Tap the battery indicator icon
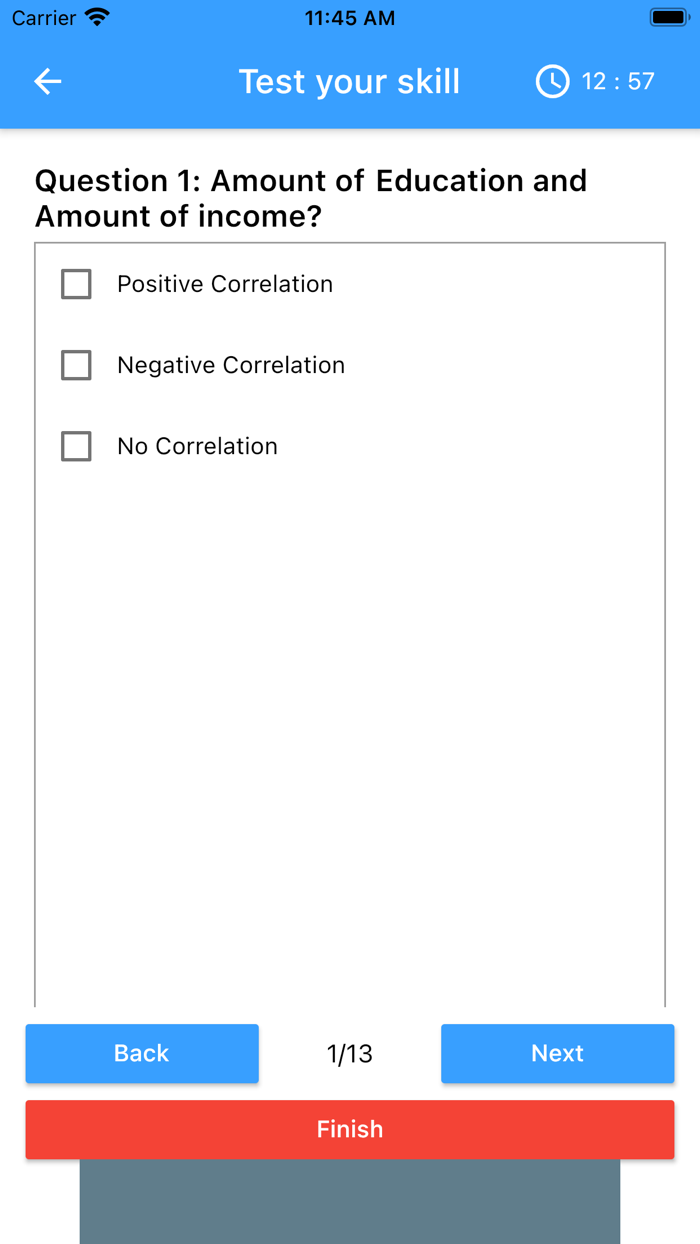Image resolution: width=700 pixels, height=1244 pixels. (x=667, y=17)
